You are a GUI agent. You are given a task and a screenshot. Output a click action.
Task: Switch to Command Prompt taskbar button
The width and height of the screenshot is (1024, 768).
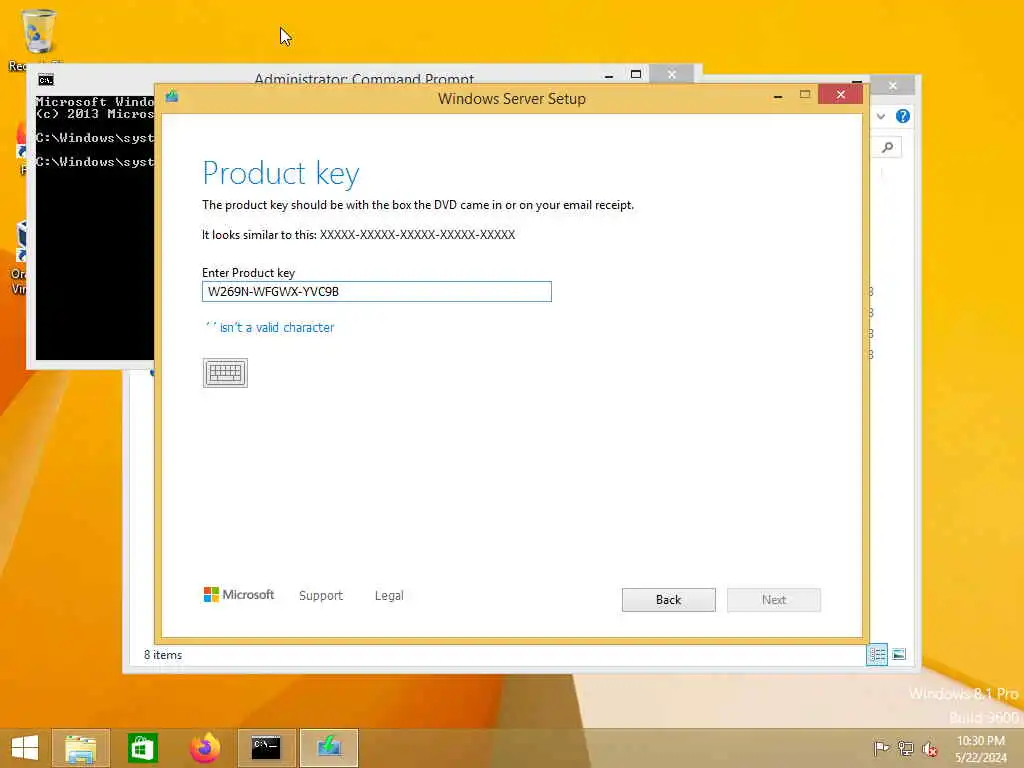pos(266,748)
